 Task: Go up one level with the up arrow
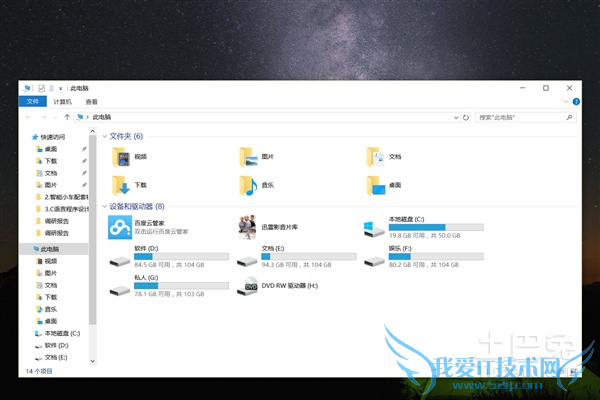pos(67,117)
